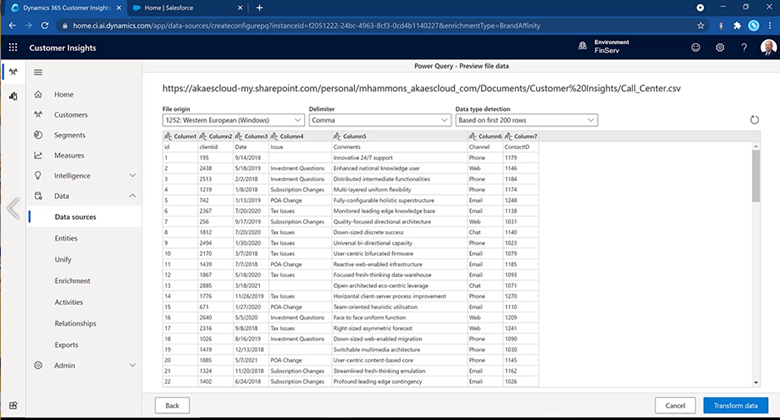Click the browser back arrow

point(12,25)
